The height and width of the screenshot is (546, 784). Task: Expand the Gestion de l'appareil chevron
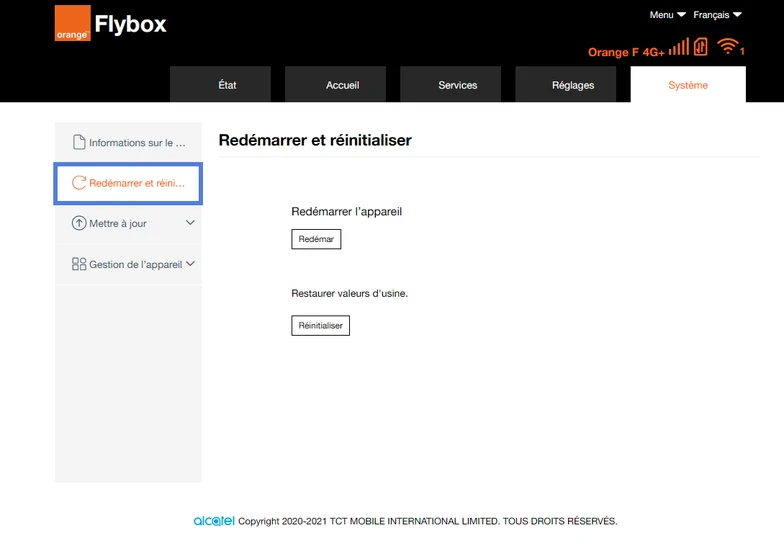(x=190, y=264)
